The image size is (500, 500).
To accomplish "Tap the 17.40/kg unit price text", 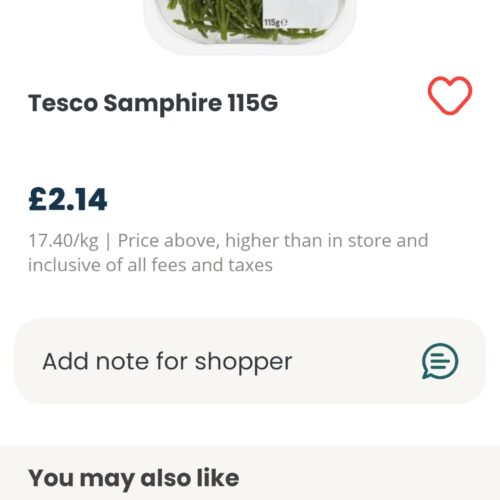I will pos(63,241).
